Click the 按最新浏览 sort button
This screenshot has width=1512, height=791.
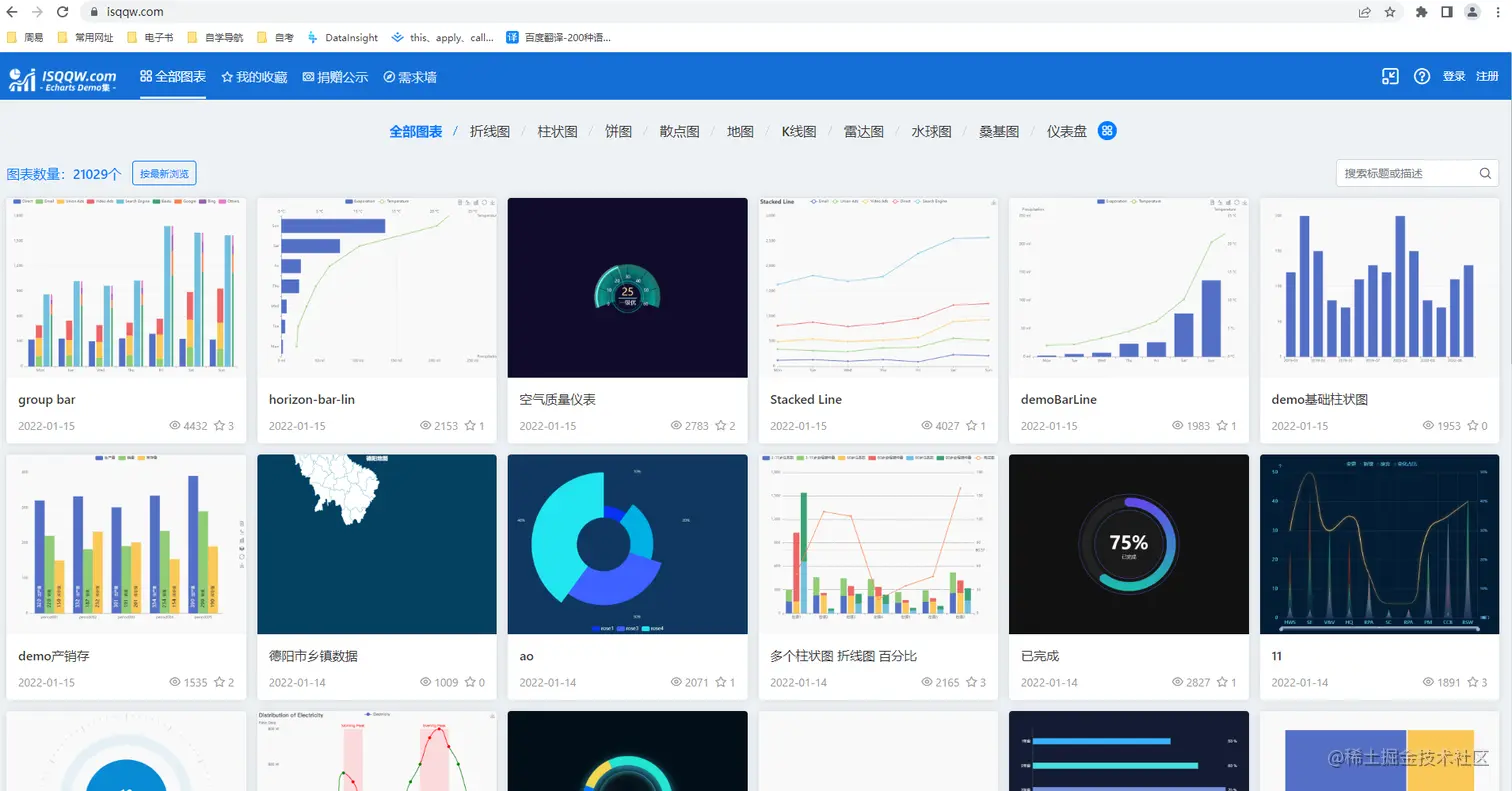[x=164, y=173]
